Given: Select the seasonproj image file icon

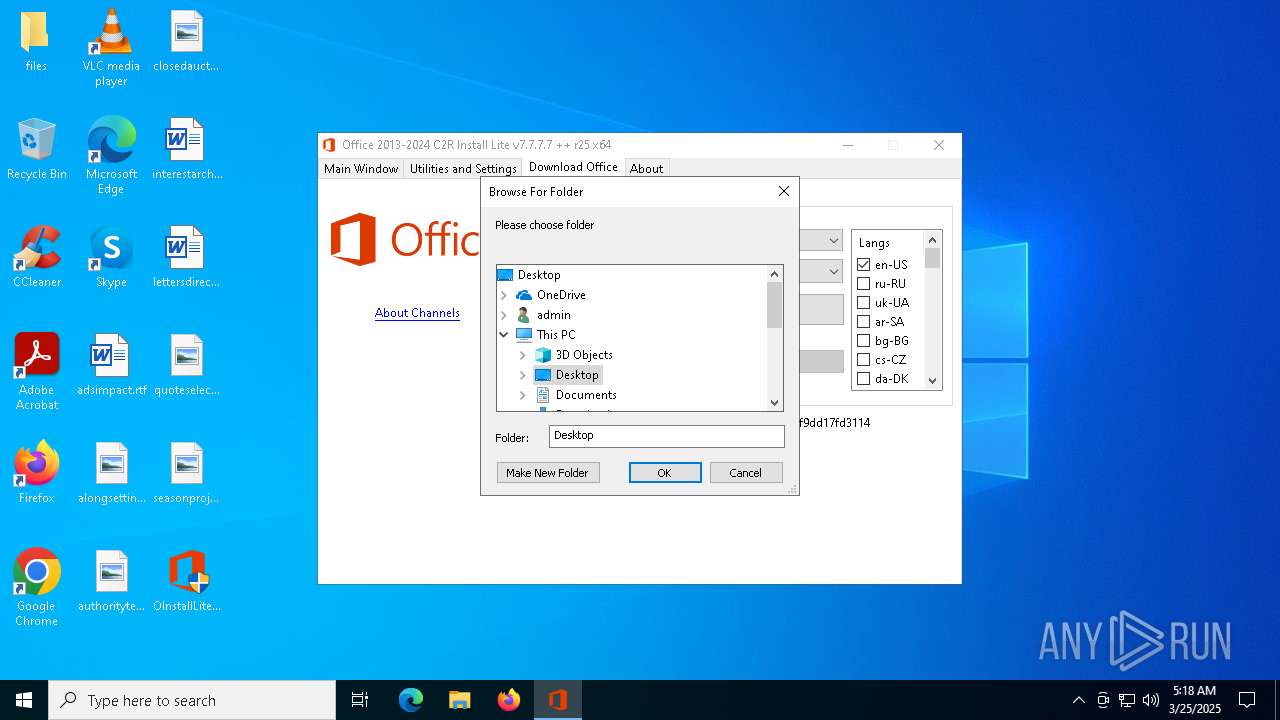Looking at the screenshot, I should pos(186,473).
